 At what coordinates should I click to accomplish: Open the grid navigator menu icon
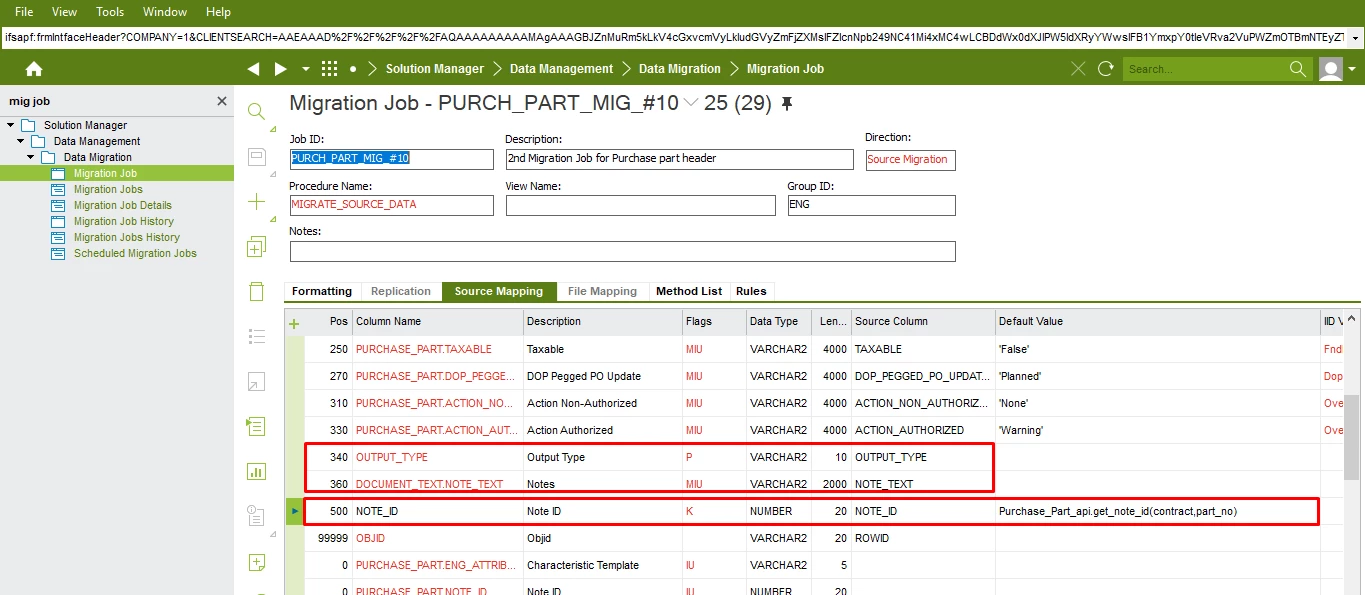[x=329, y=69]
